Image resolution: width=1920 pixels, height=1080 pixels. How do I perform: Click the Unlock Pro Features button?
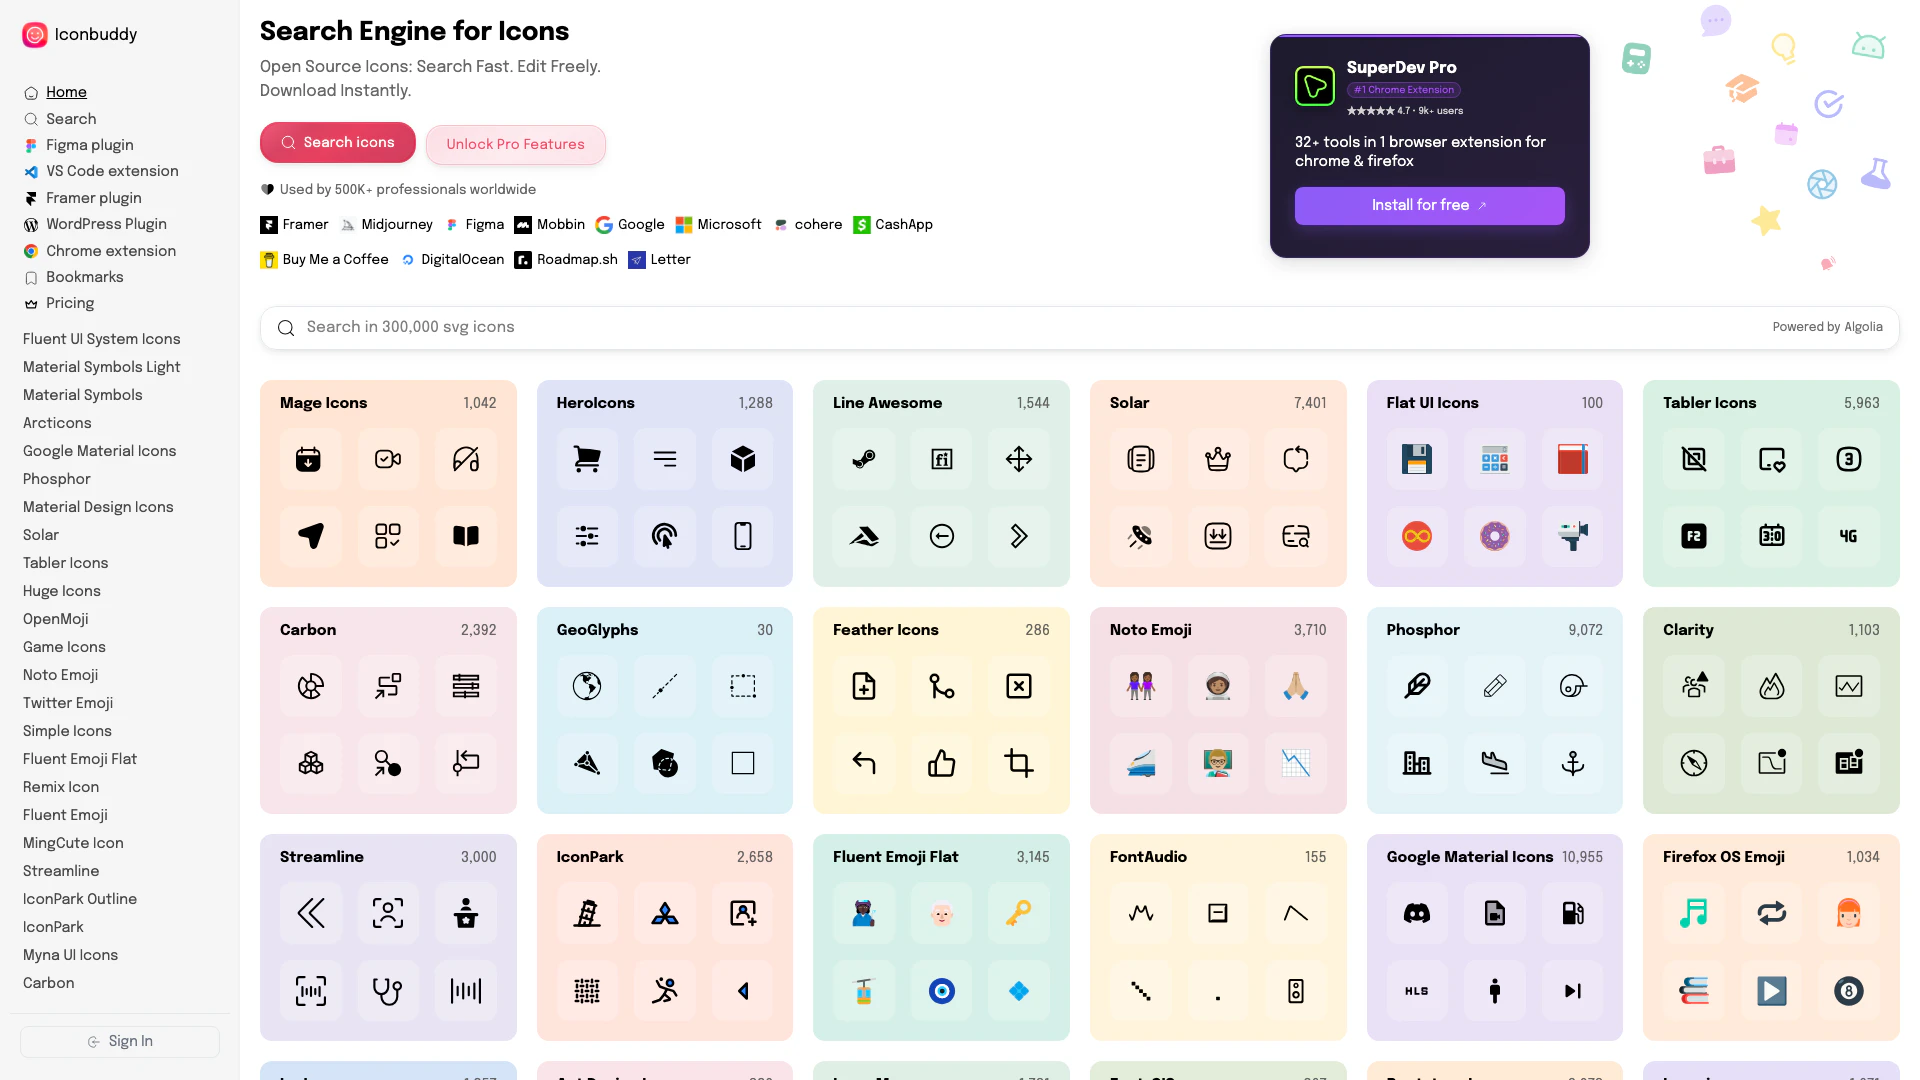pos(515,144)
